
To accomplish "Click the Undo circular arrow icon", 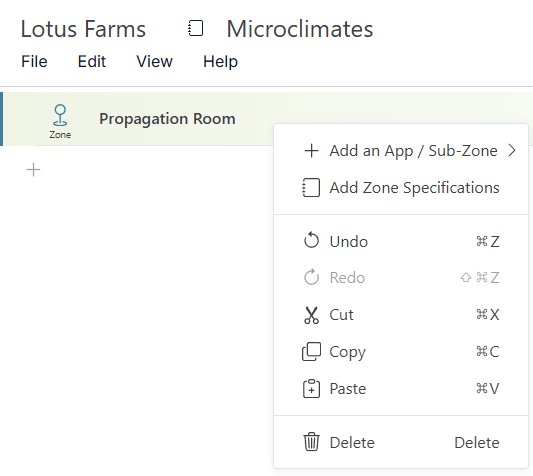I will click(311, 241).
